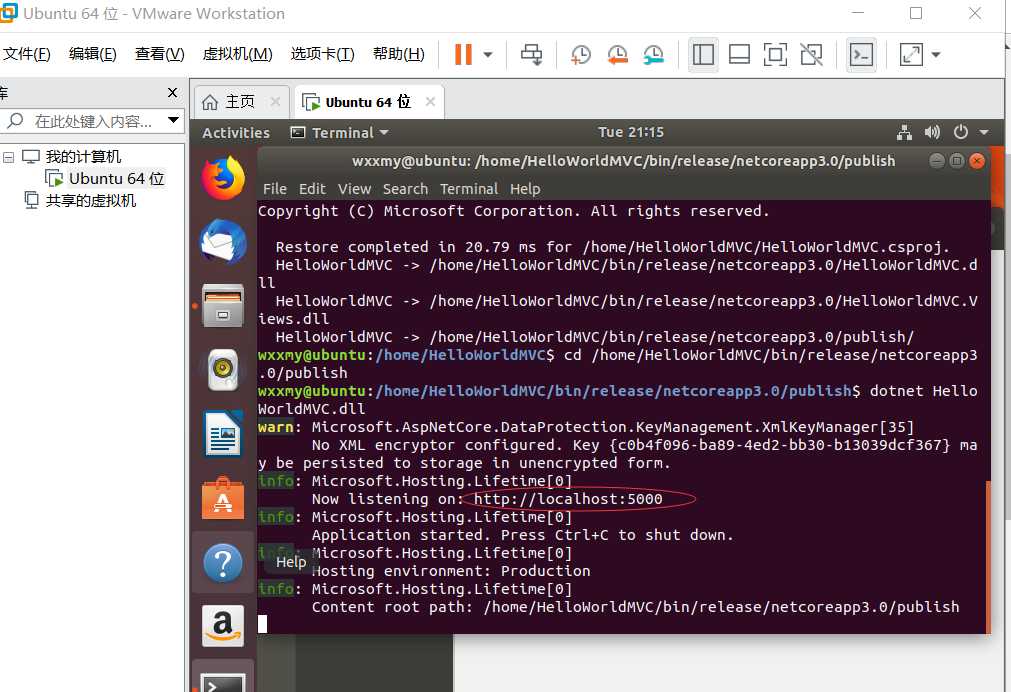Open Amazon from the Ubuntu dock
The height and width of the screenshot is (692, 1011).
pos(223,626)
